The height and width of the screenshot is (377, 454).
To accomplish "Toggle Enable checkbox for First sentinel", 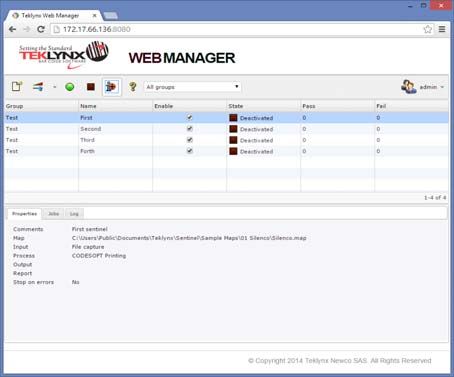I will [x=190, y=117].
